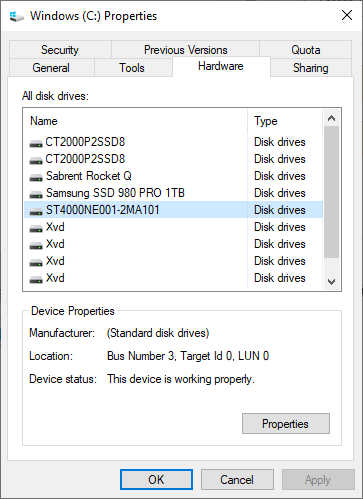Click the Windows drive icon in title bar
The height and width of the screenshot is (499, 363).
point(16,16)
